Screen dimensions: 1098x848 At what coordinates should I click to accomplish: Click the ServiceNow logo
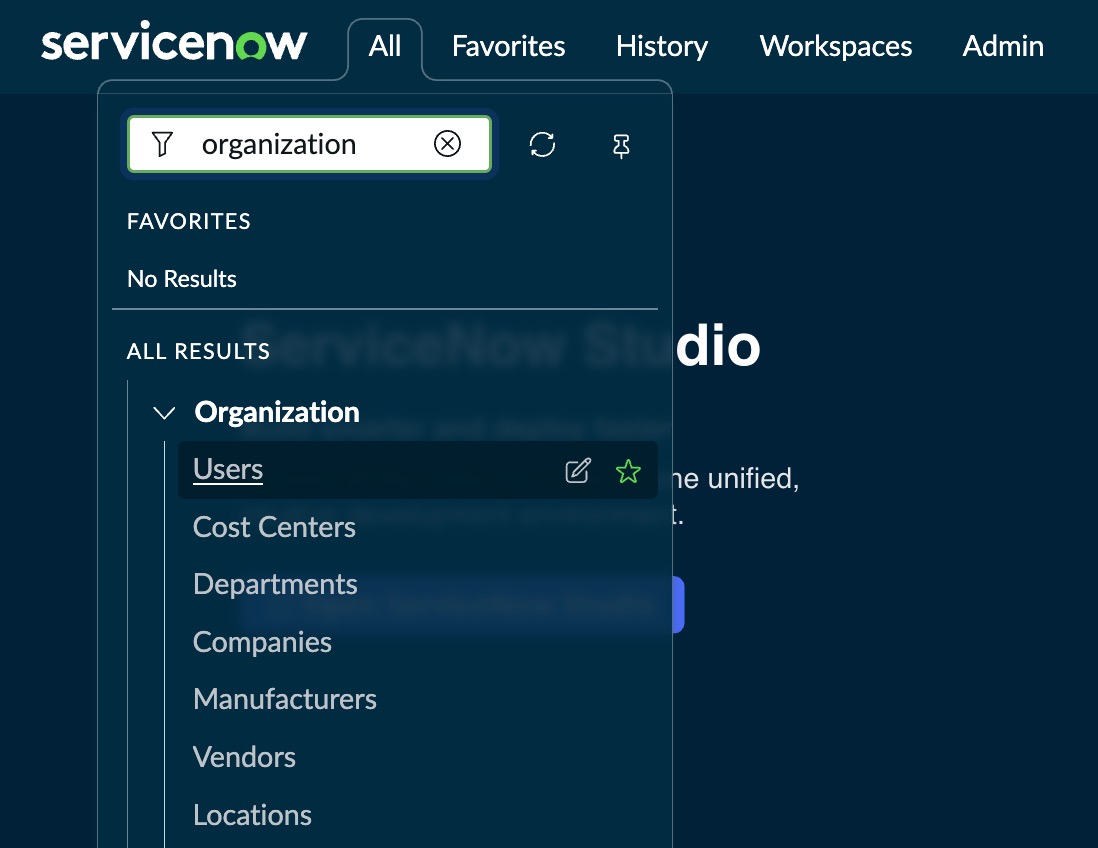(x=174, y=42)
